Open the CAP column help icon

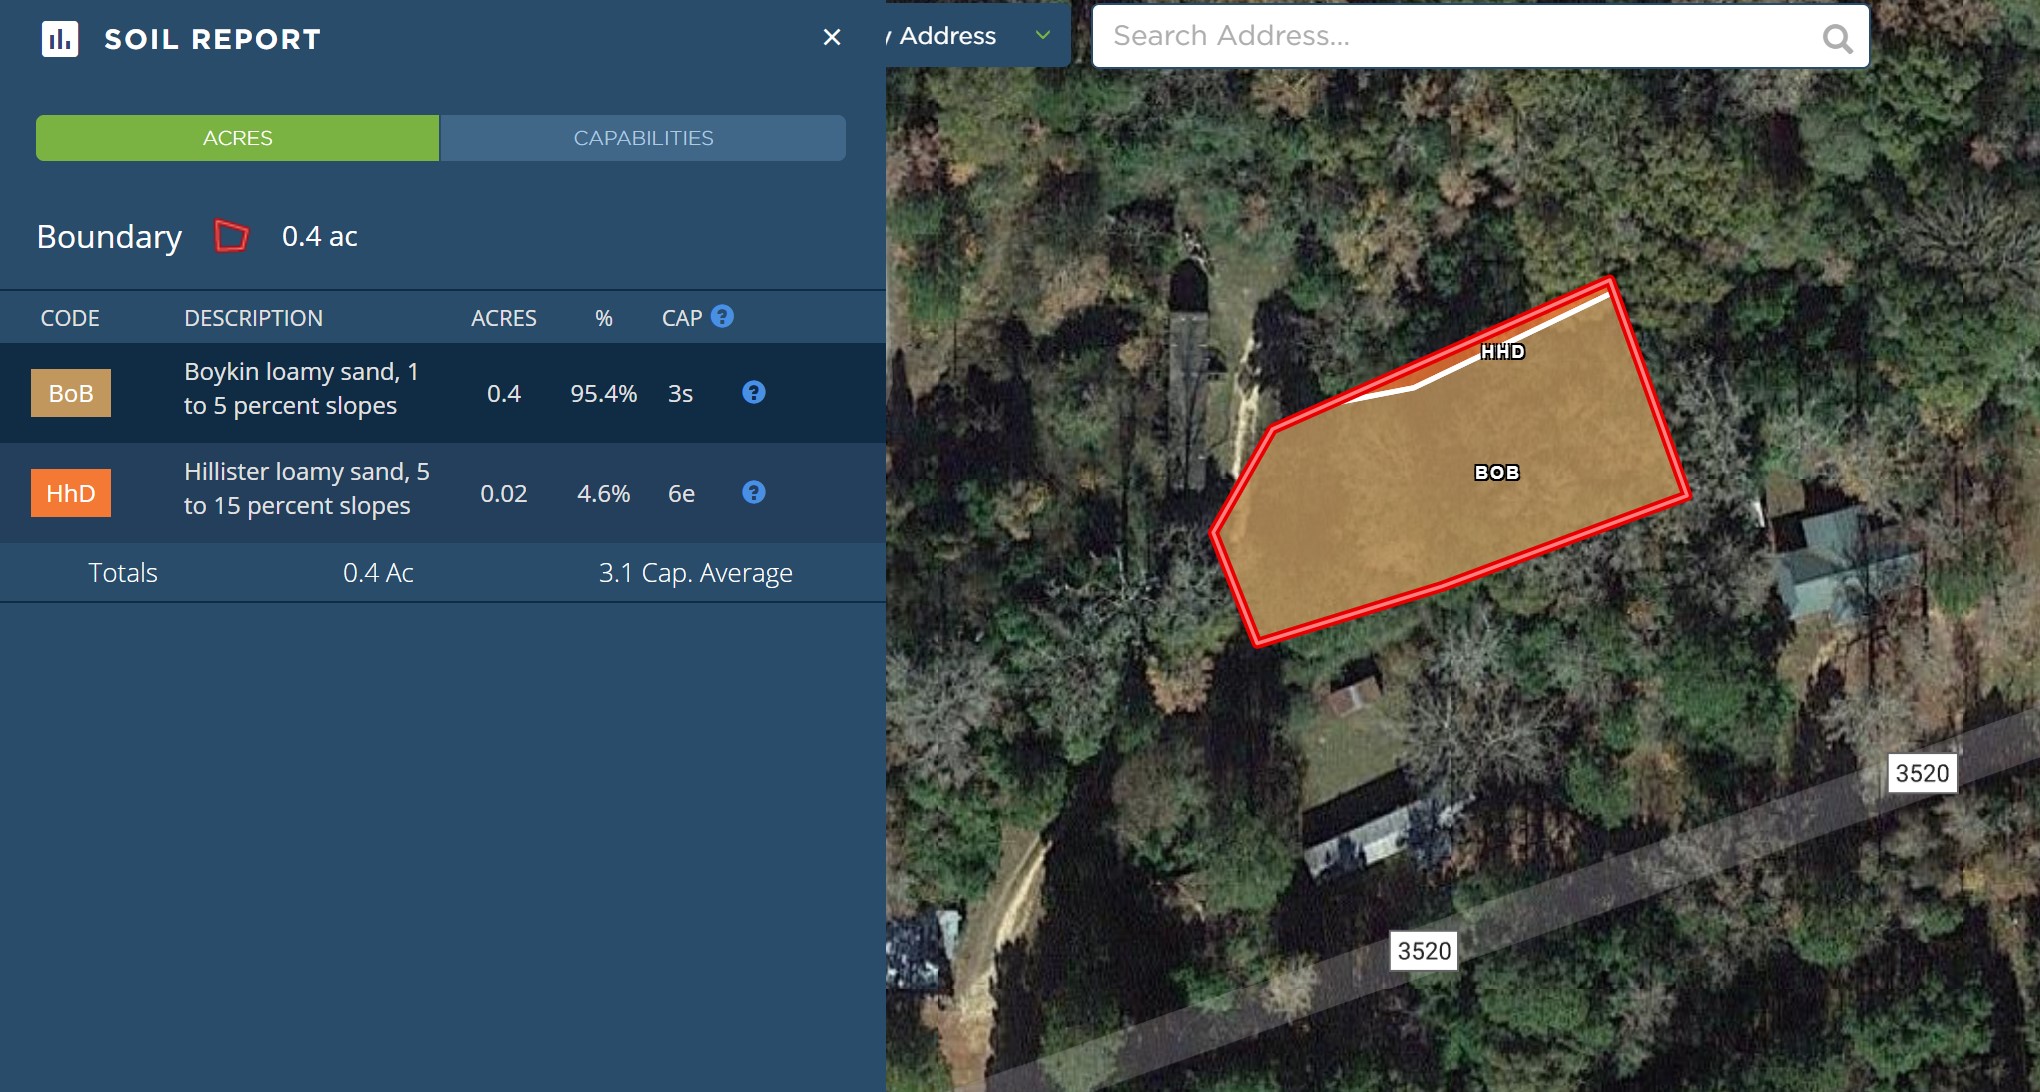tap(722, 316)
